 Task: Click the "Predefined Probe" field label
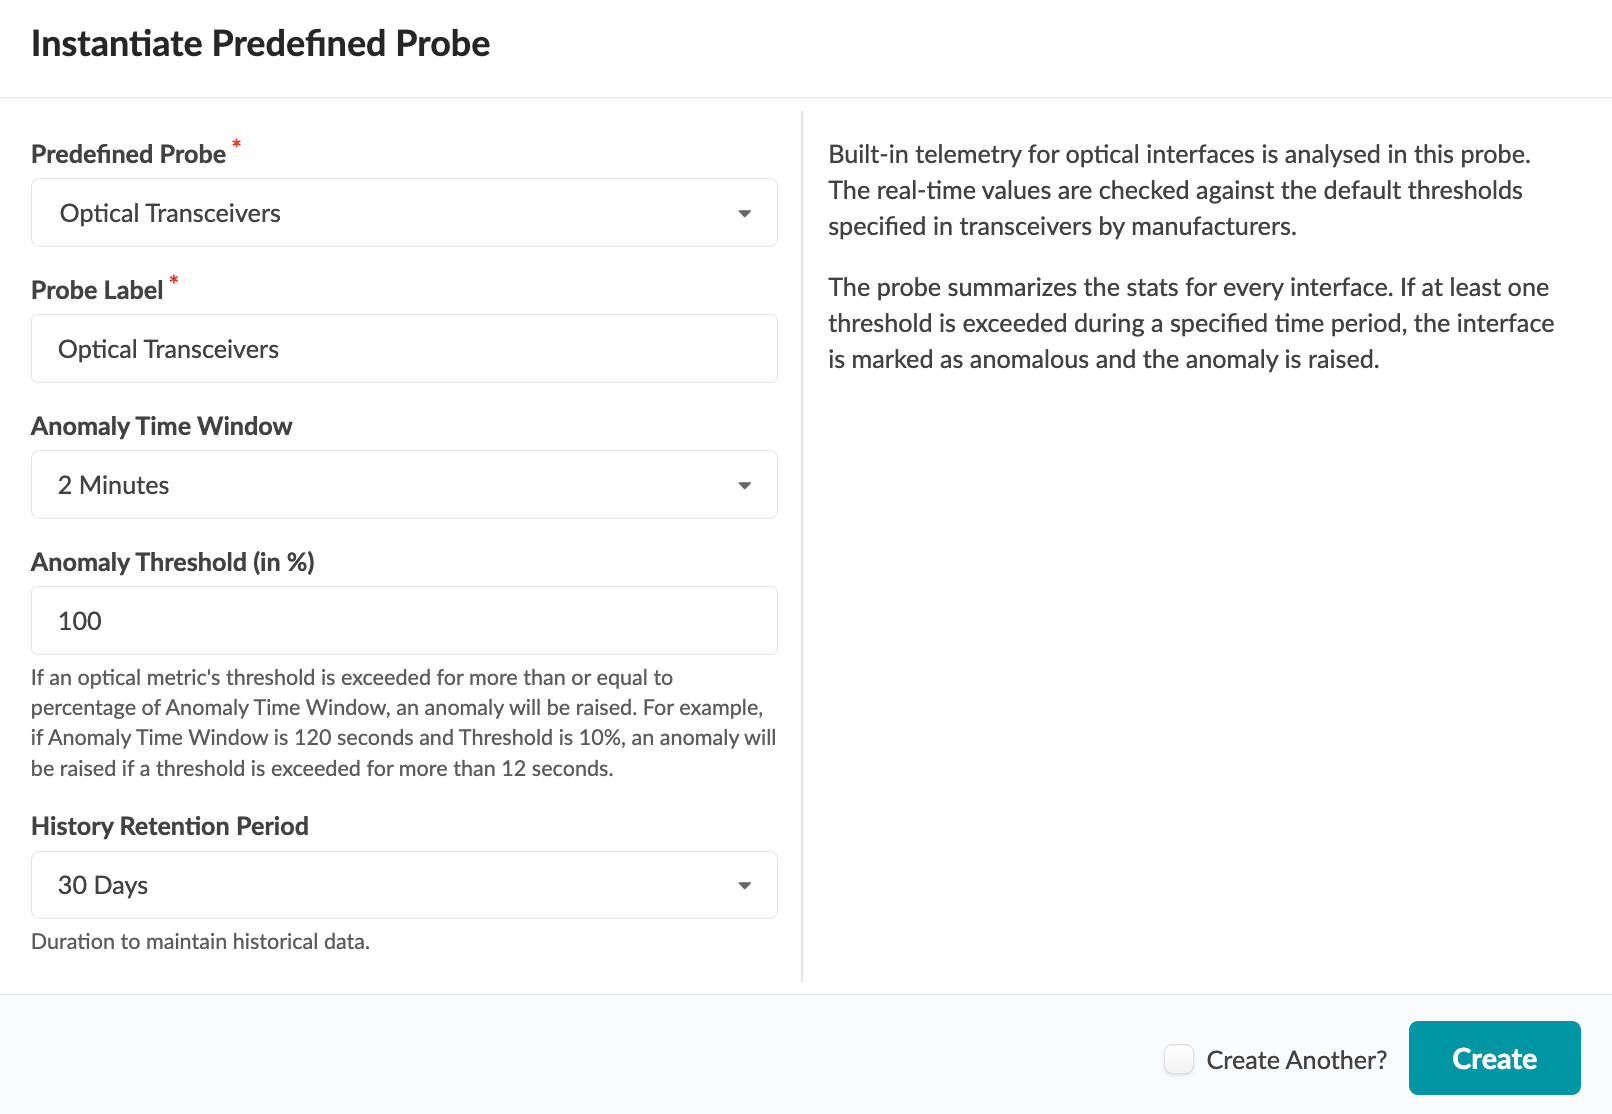[128, 154]
